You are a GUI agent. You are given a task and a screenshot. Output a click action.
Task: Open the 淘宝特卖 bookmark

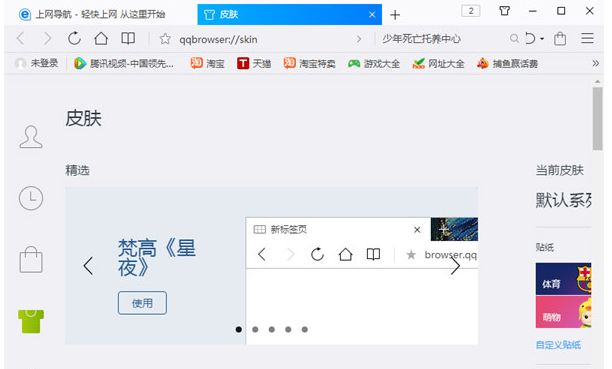310,63
